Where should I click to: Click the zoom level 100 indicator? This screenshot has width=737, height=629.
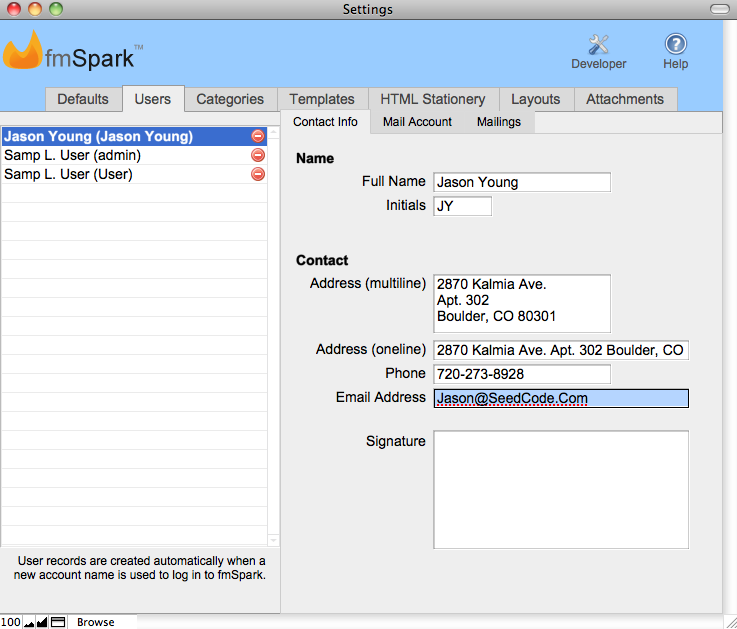(x=11, y=622)
